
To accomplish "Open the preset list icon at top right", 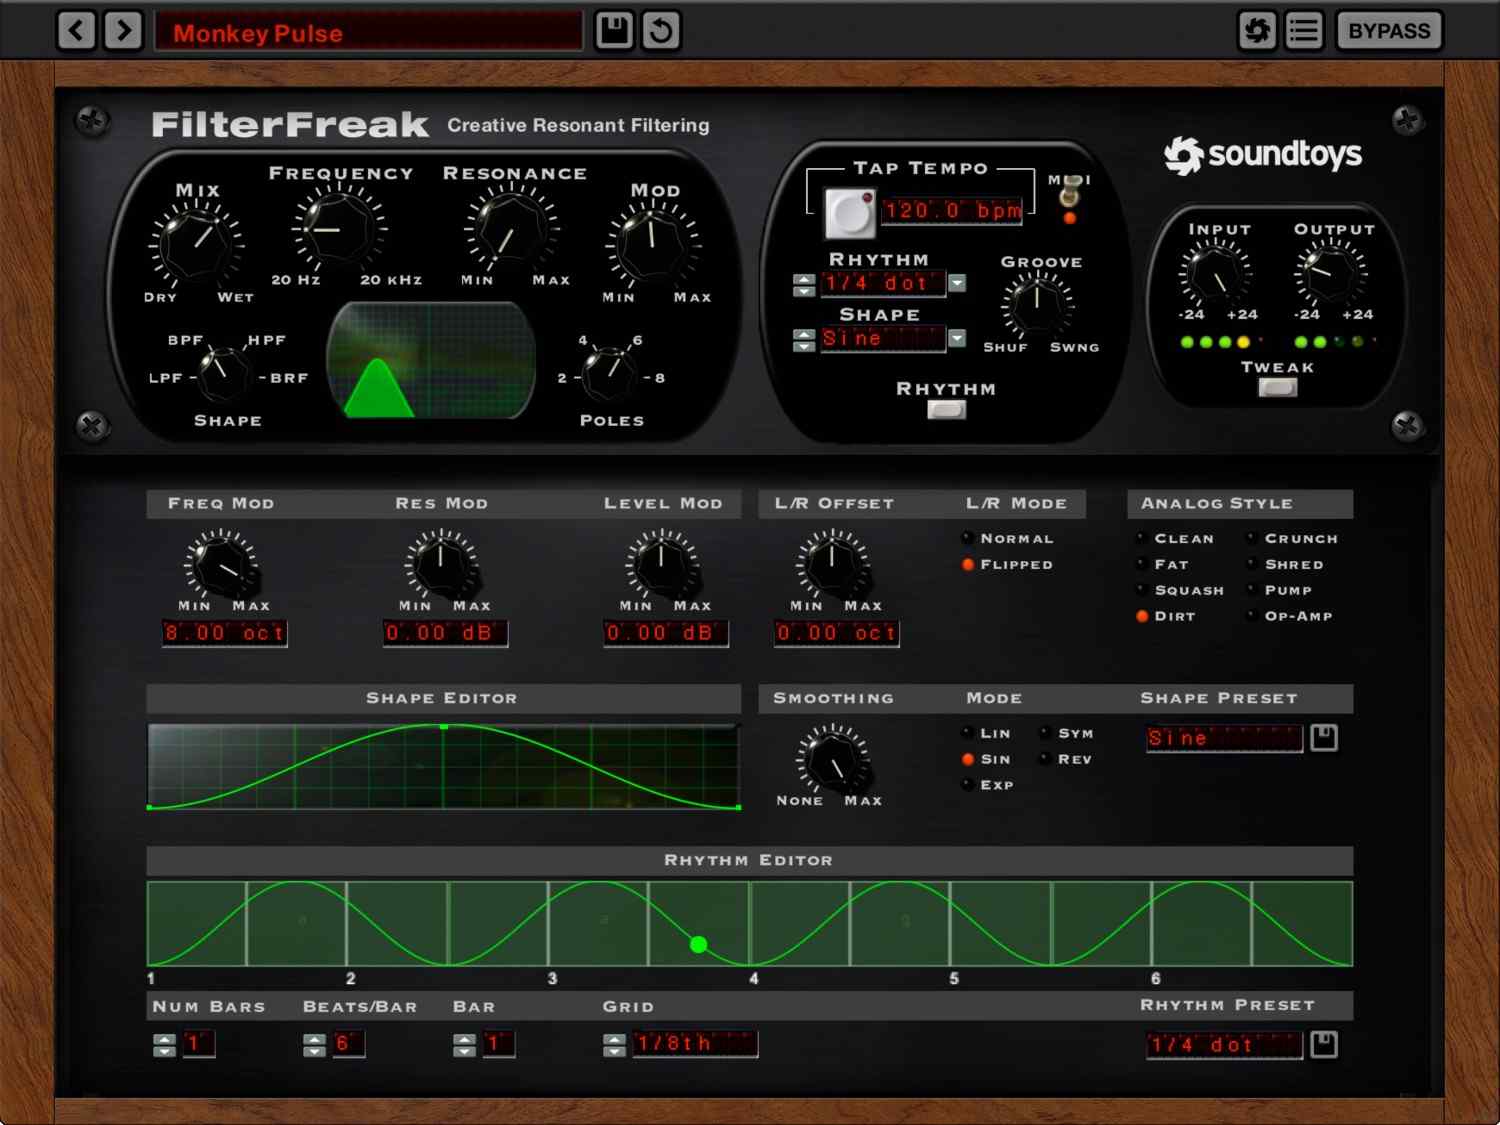I will point(1303,30).
